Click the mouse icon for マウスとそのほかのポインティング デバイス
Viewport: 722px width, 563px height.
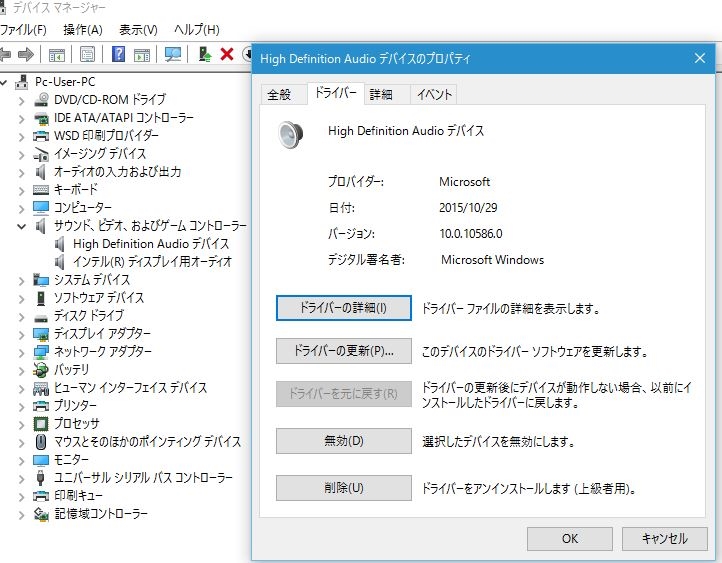(41, 441)
